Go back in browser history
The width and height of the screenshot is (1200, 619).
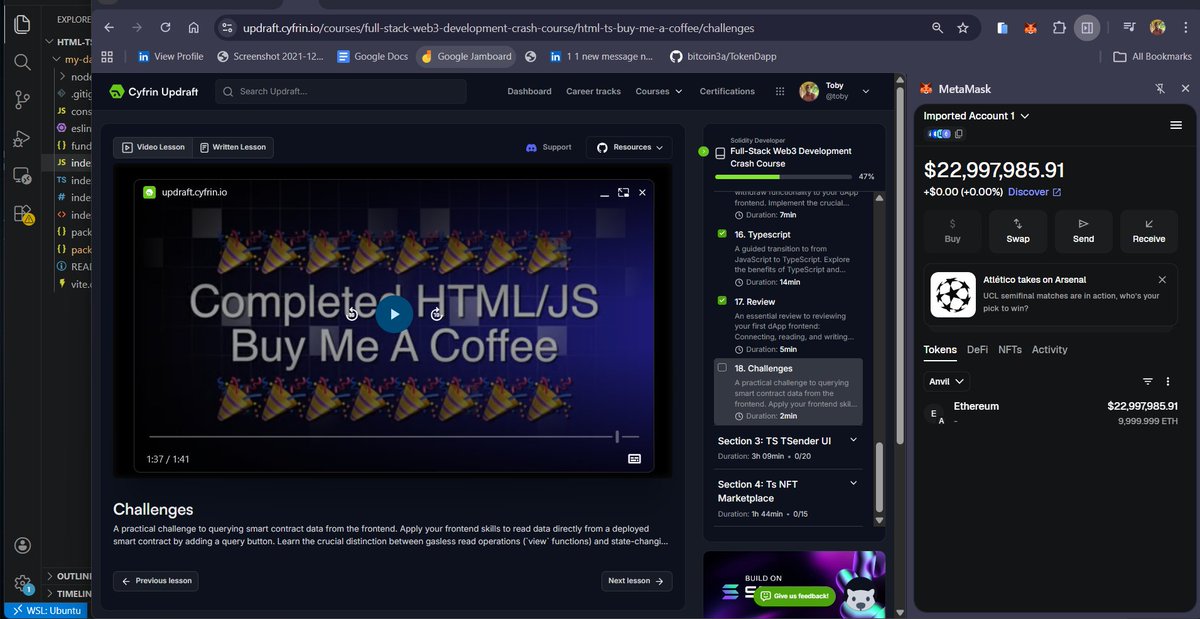click(x=109, y=28)
